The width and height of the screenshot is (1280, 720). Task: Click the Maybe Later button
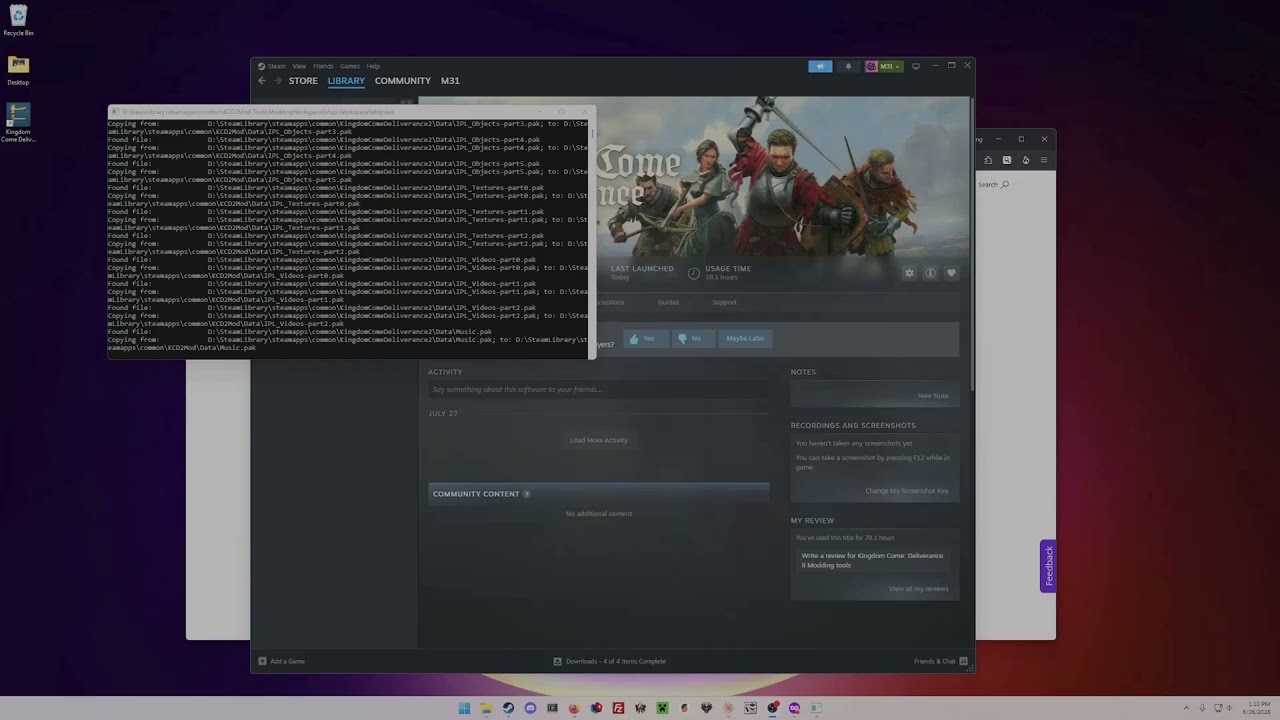pos(745,339)
